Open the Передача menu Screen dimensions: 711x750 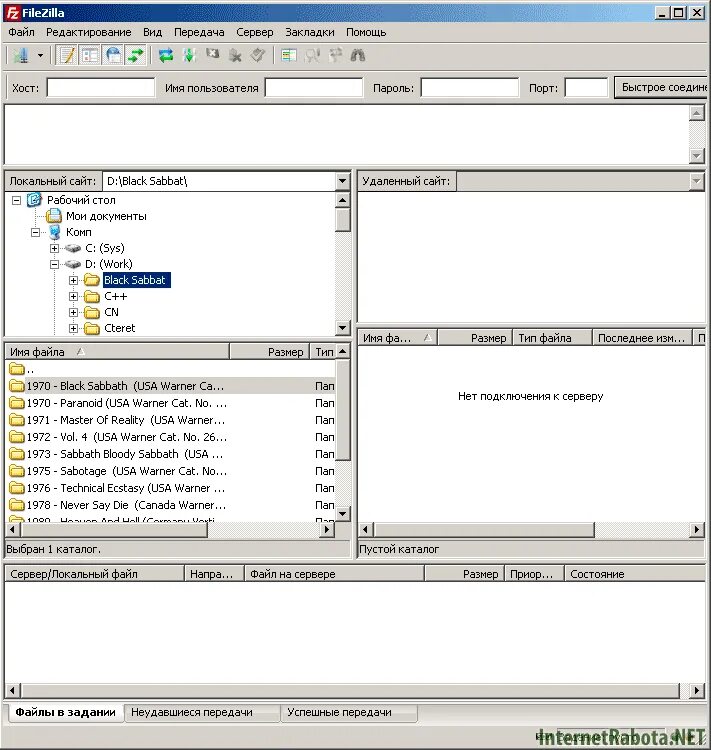199,32
